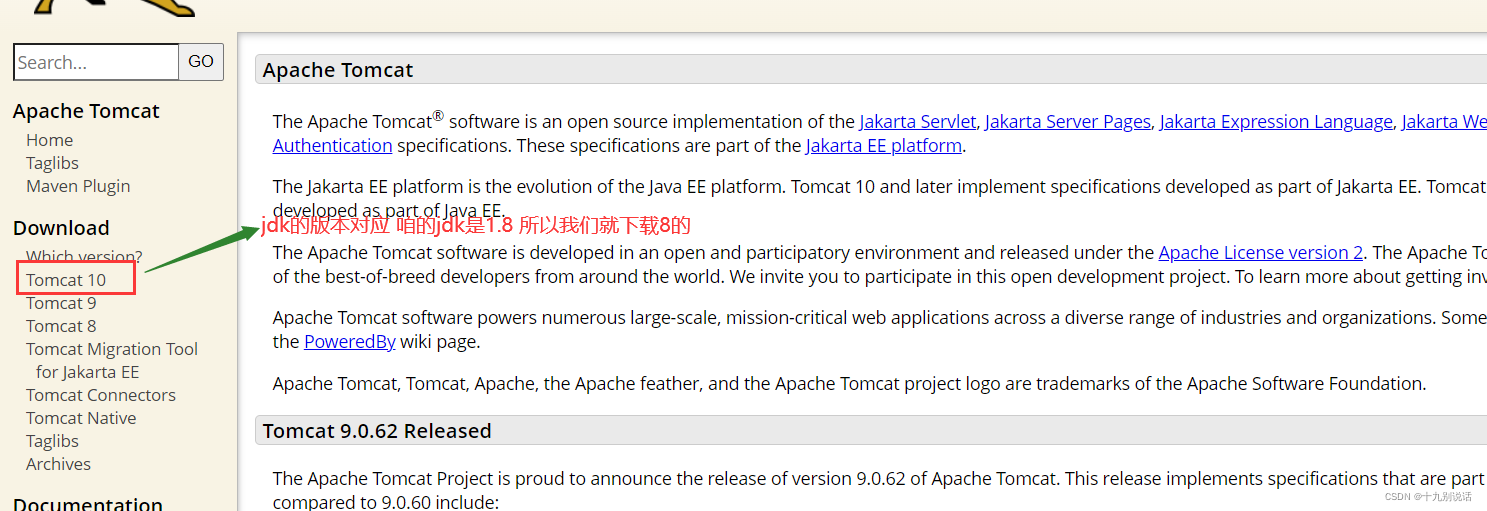Follow the Jakarta Server Pages hyperlink
Screen dimensions: 1487x511
(1068, 122)
